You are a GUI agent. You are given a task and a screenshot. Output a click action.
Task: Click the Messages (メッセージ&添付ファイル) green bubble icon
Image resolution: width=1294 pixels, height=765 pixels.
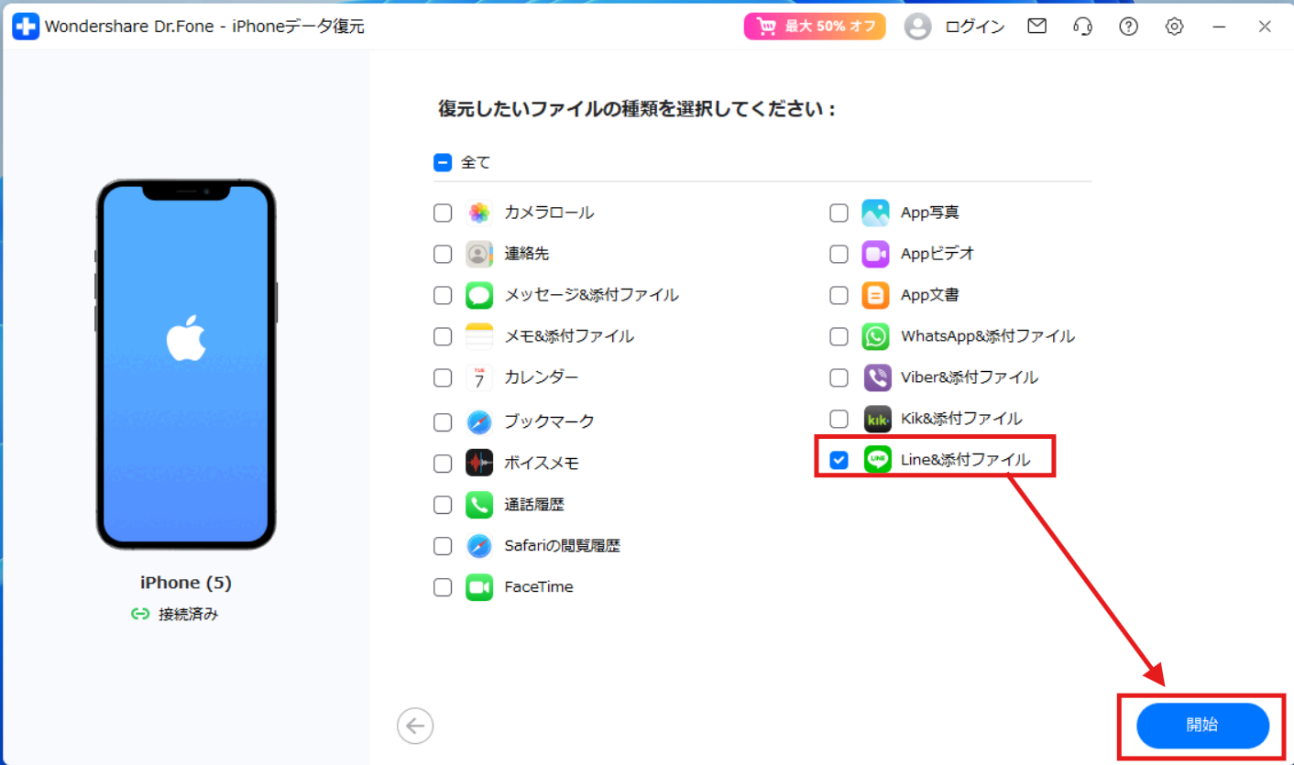coord(479,295)
